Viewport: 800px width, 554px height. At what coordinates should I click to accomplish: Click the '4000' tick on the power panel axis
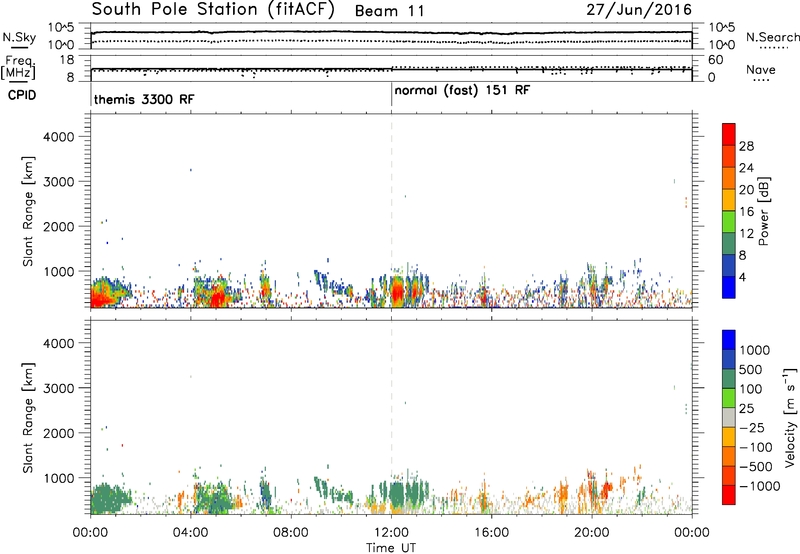coord(59,137)
